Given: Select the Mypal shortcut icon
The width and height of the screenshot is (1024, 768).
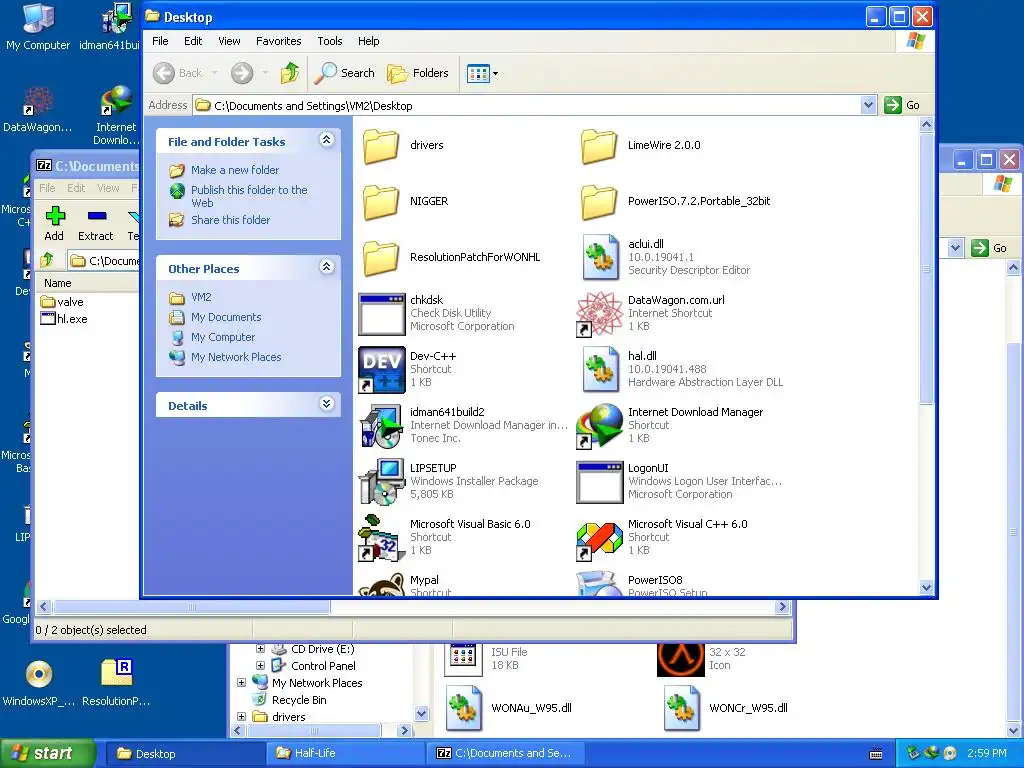Looking at the screenshot, I should (x=381, y=584).
